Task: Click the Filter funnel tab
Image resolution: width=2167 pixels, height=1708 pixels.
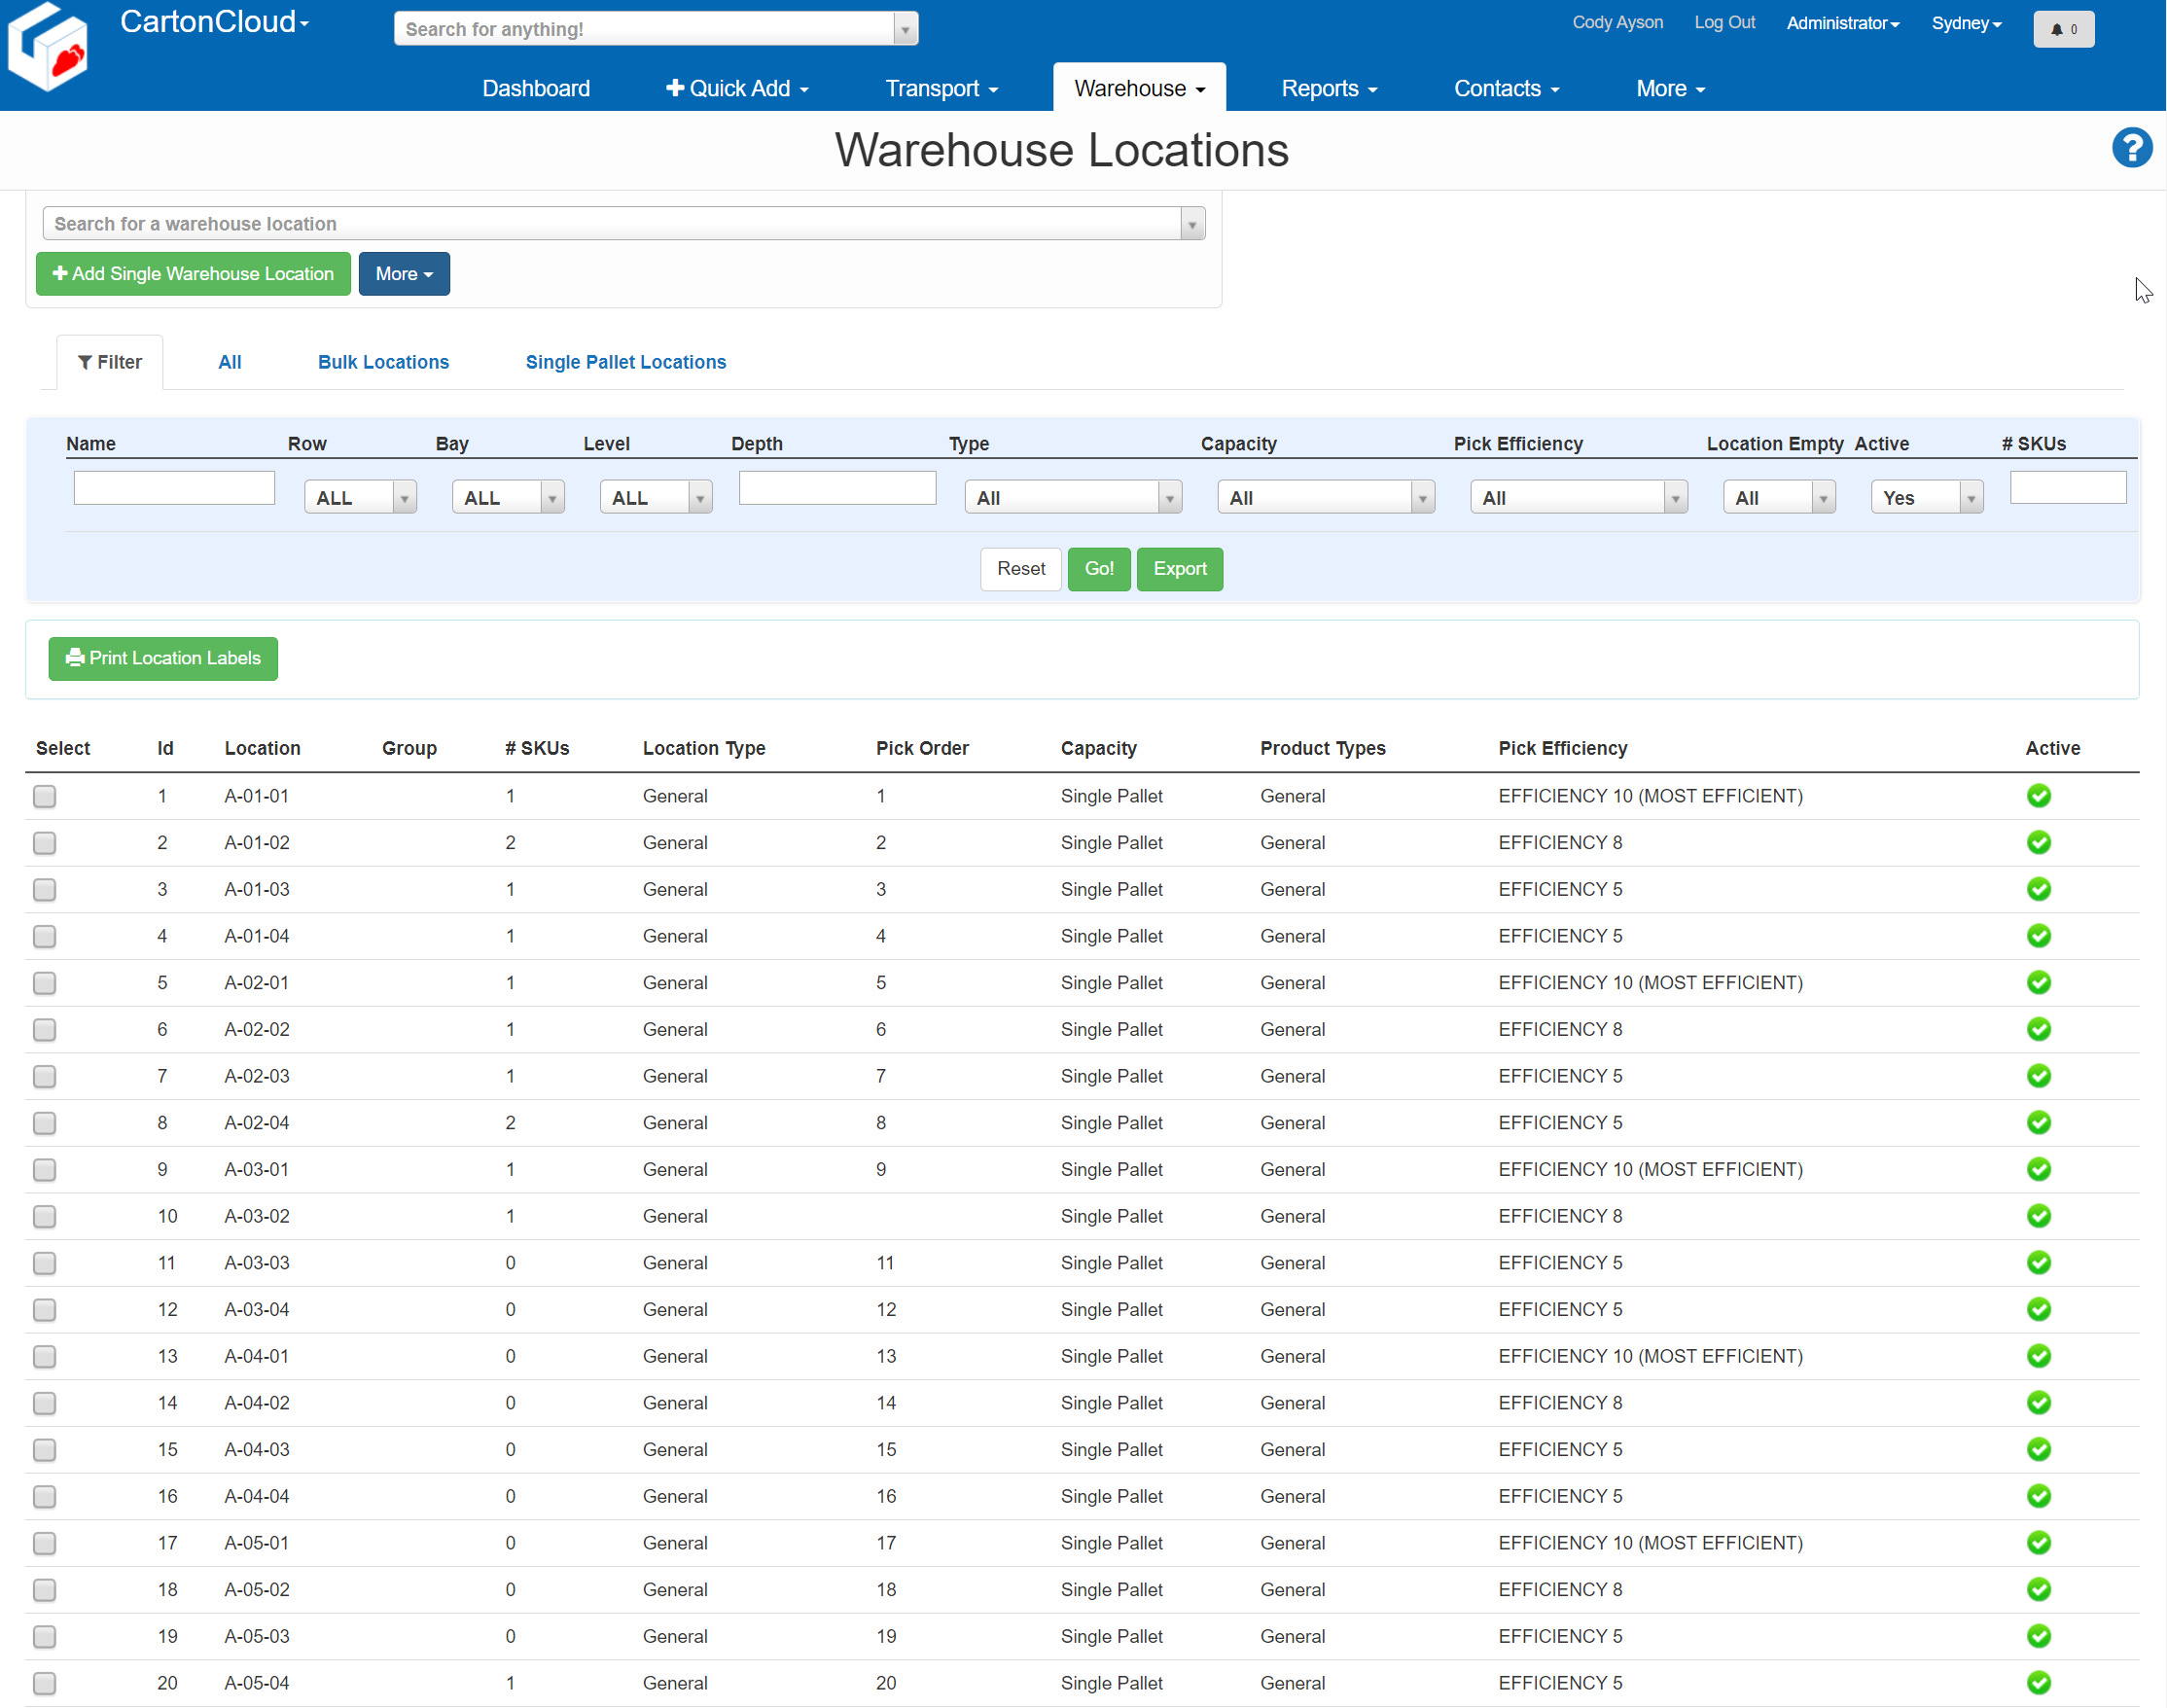Action: coord(110,362)
